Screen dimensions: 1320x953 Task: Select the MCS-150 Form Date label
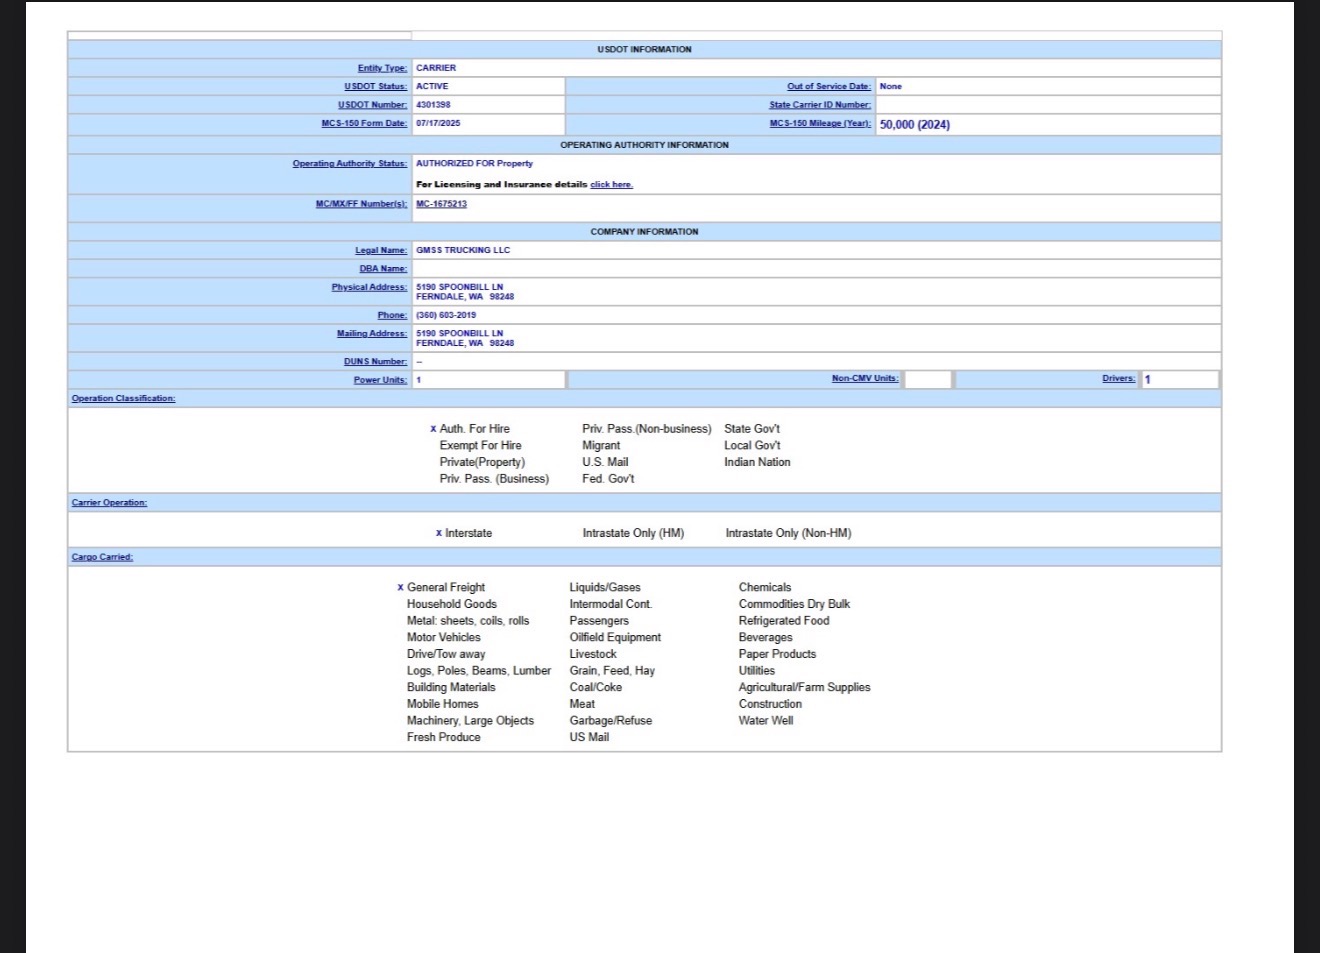point(364,124)
